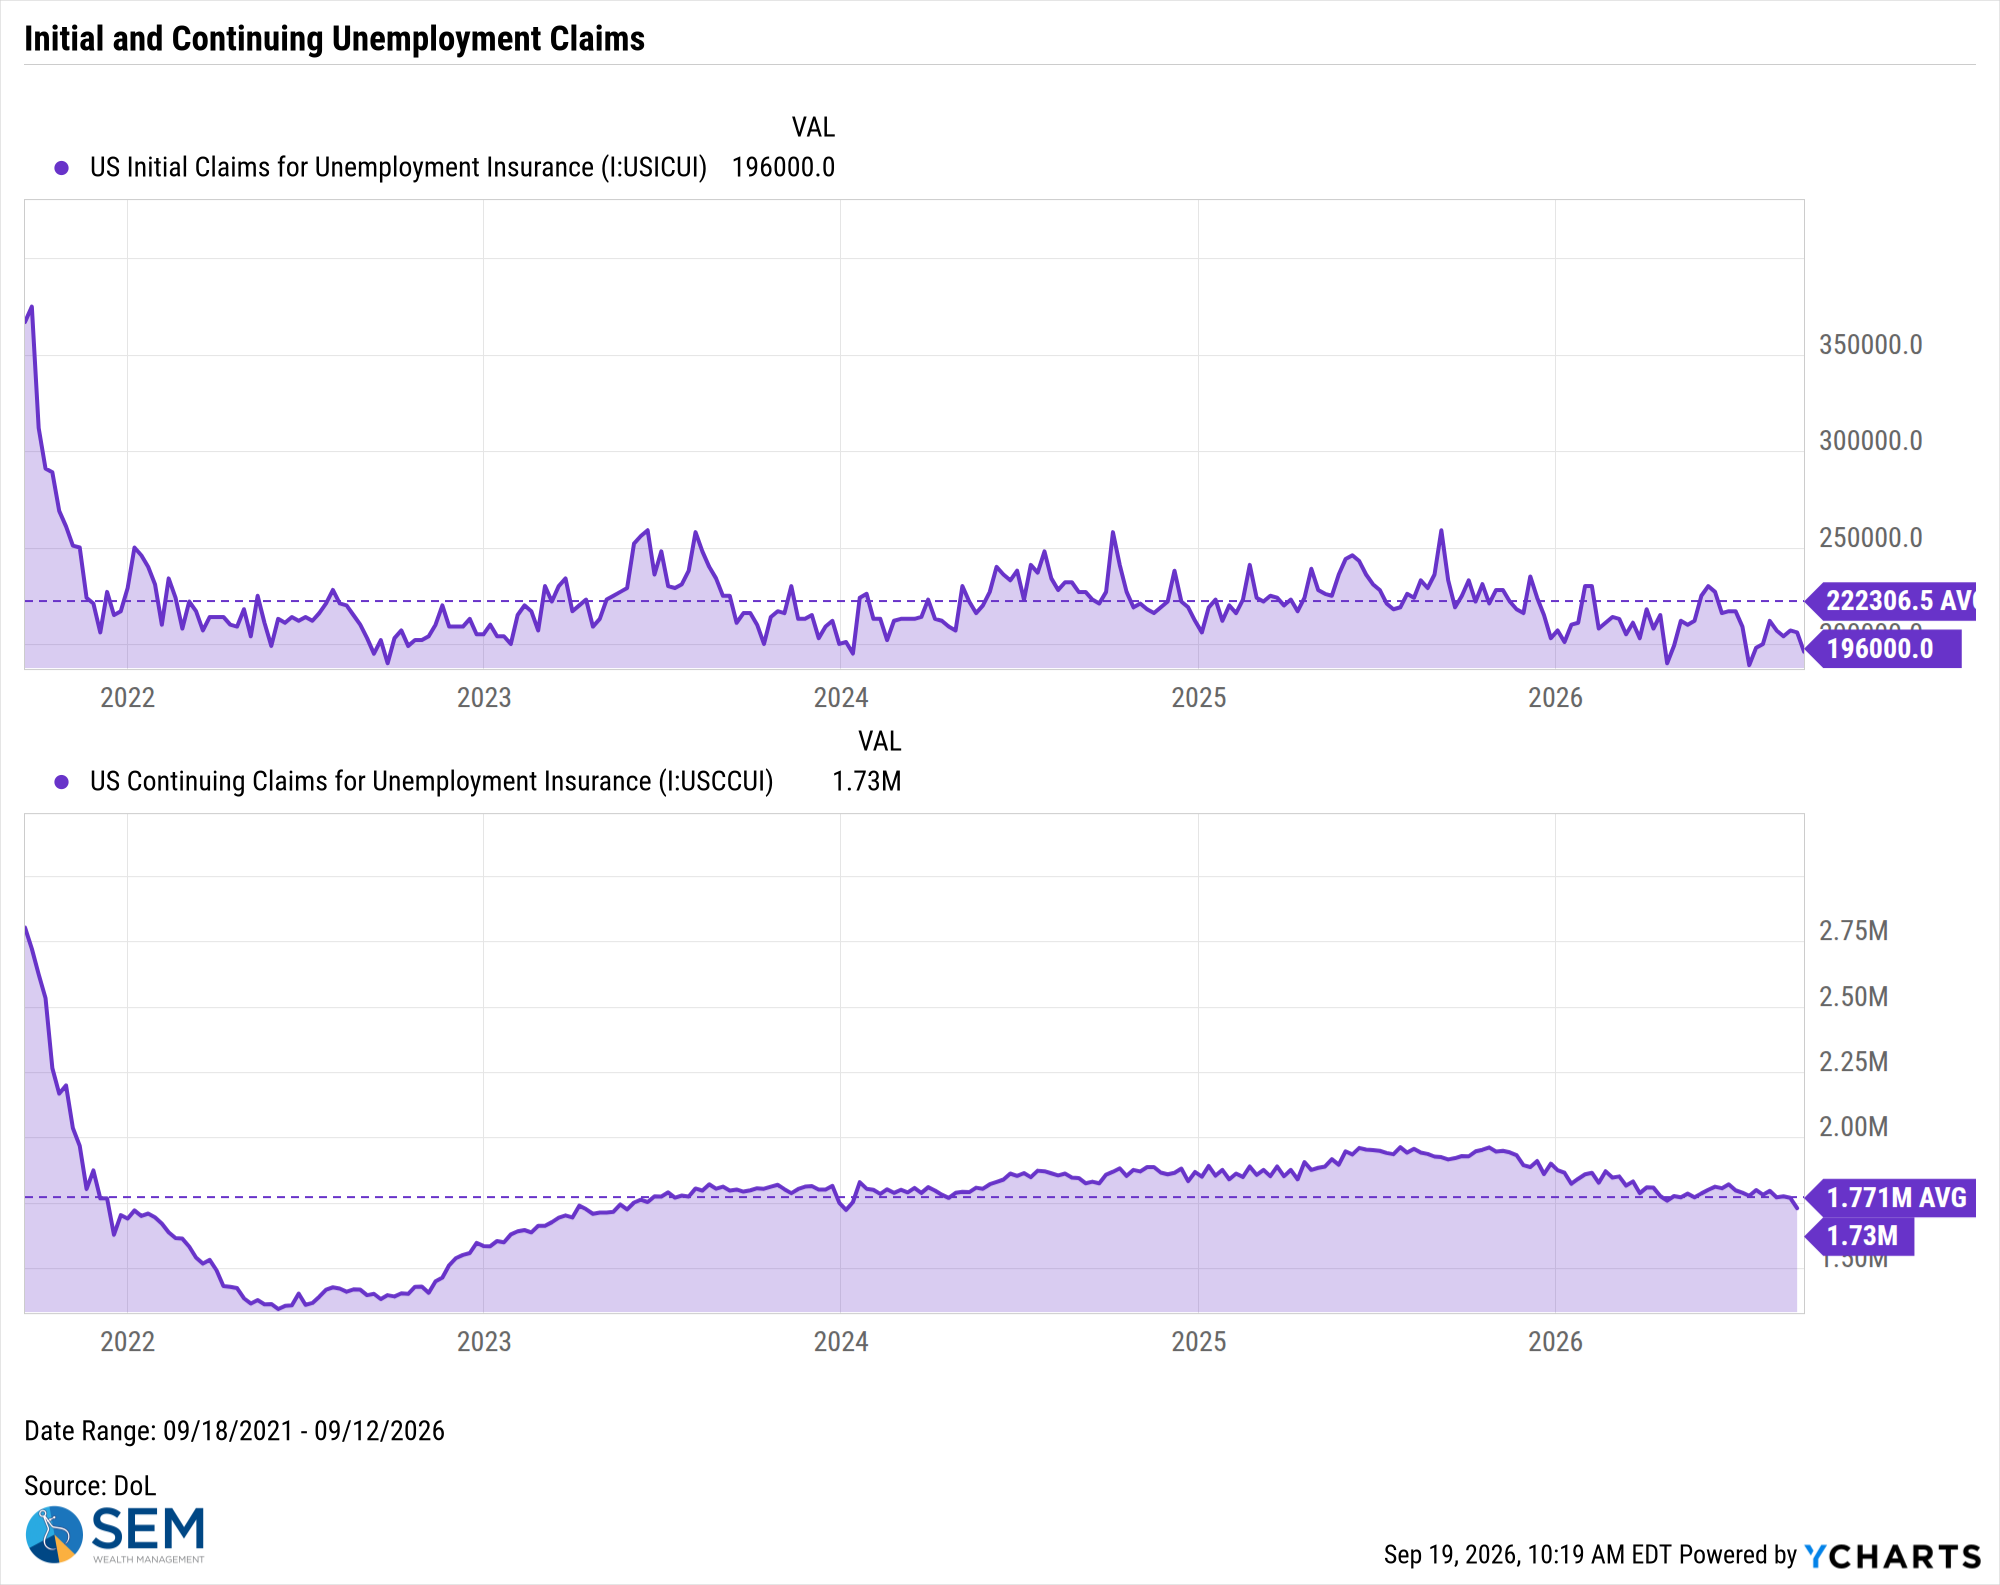Click the 300000.0 y-axis label
Viewport: 2000px width, 1585px height.
point(1870,441)
